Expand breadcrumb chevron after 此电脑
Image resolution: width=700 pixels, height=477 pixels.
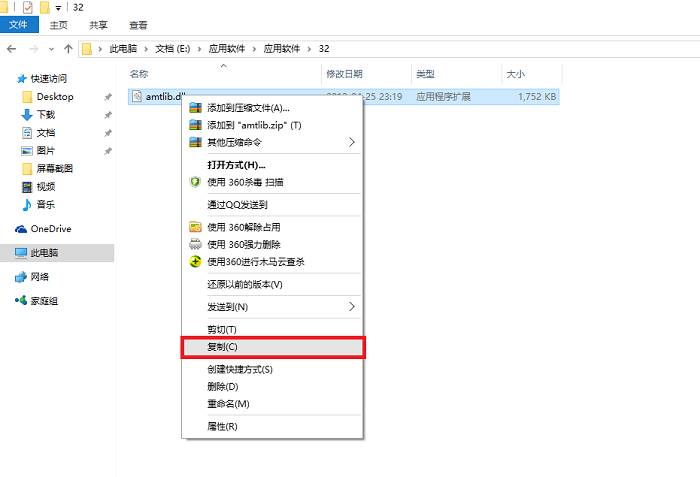pyautogui.click(x=146, y=49)
